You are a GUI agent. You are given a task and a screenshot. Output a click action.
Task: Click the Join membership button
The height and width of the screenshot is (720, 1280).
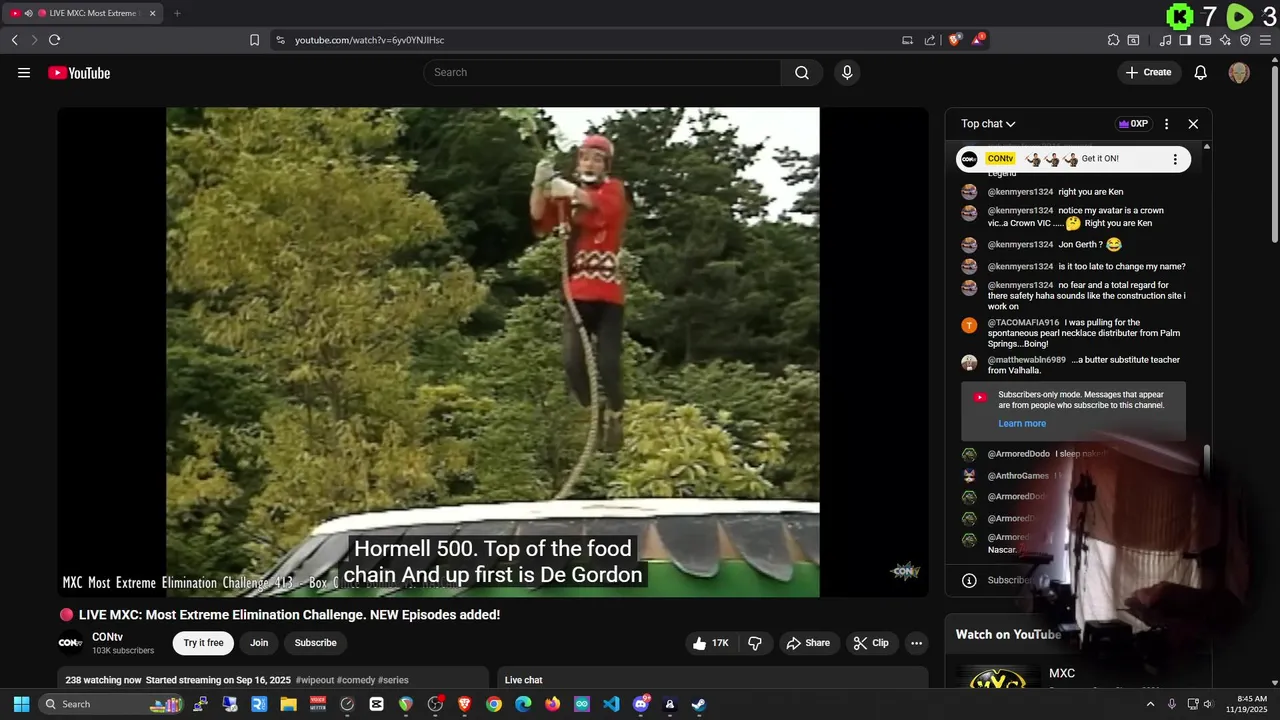point(259,643)
